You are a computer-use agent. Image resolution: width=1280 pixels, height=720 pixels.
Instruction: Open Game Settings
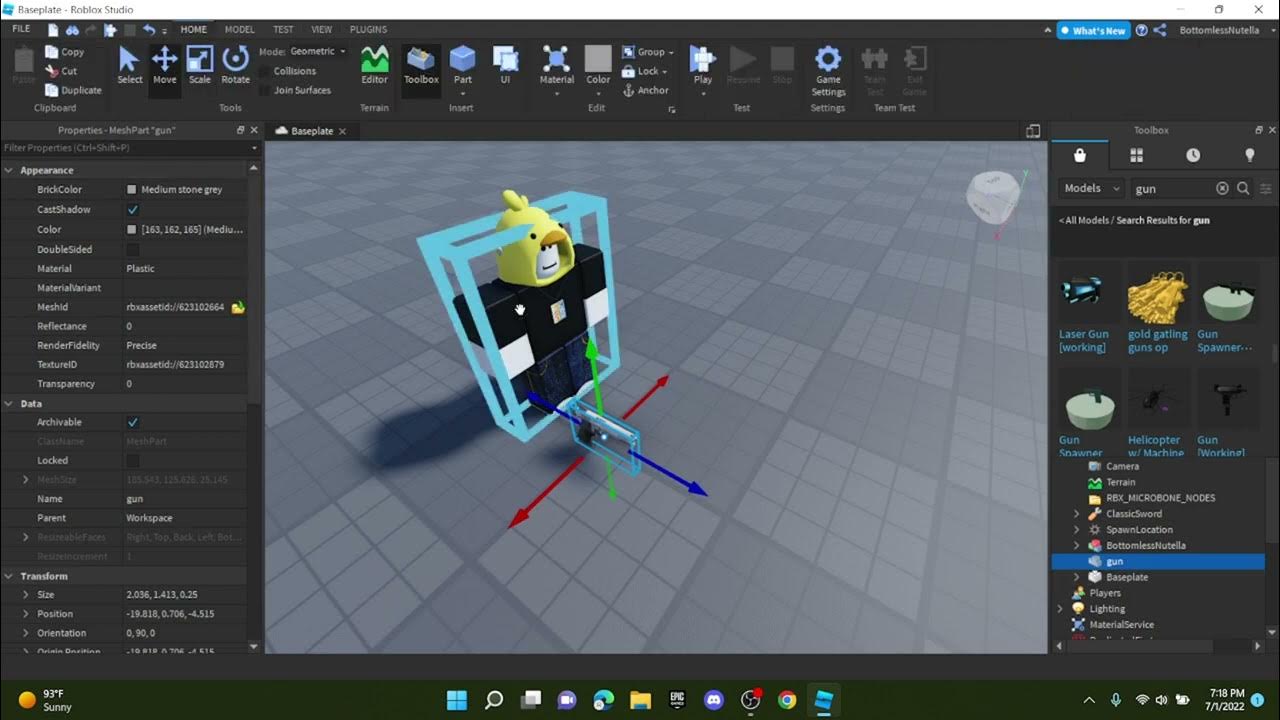pyautogui.click(x=828, y=70)
